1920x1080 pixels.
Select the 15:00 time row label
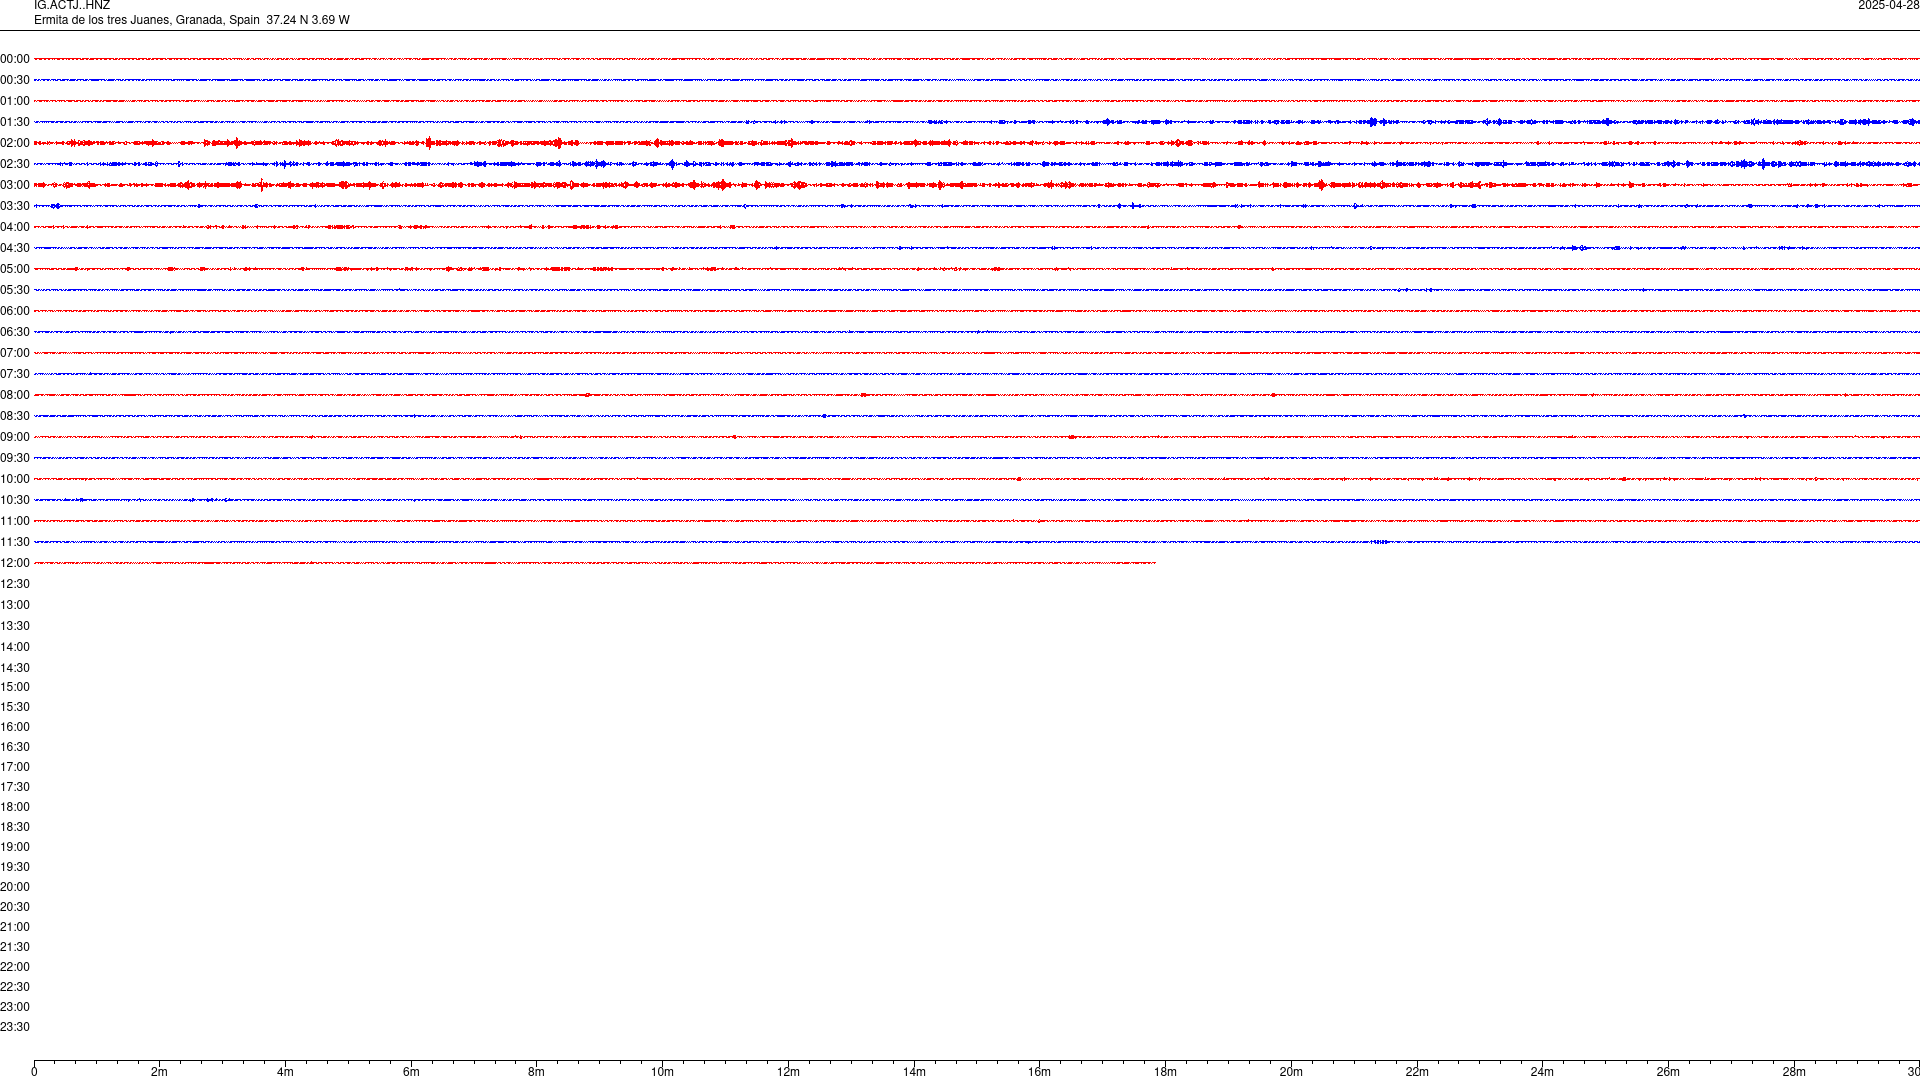click(15, 687)
